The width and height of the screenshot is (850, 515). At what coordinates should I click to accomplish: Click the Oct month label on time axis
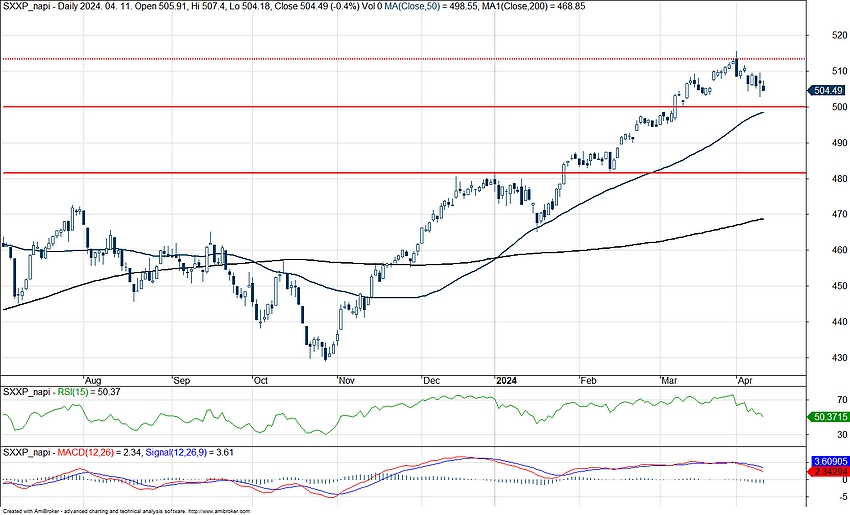[x=261, y=381]
